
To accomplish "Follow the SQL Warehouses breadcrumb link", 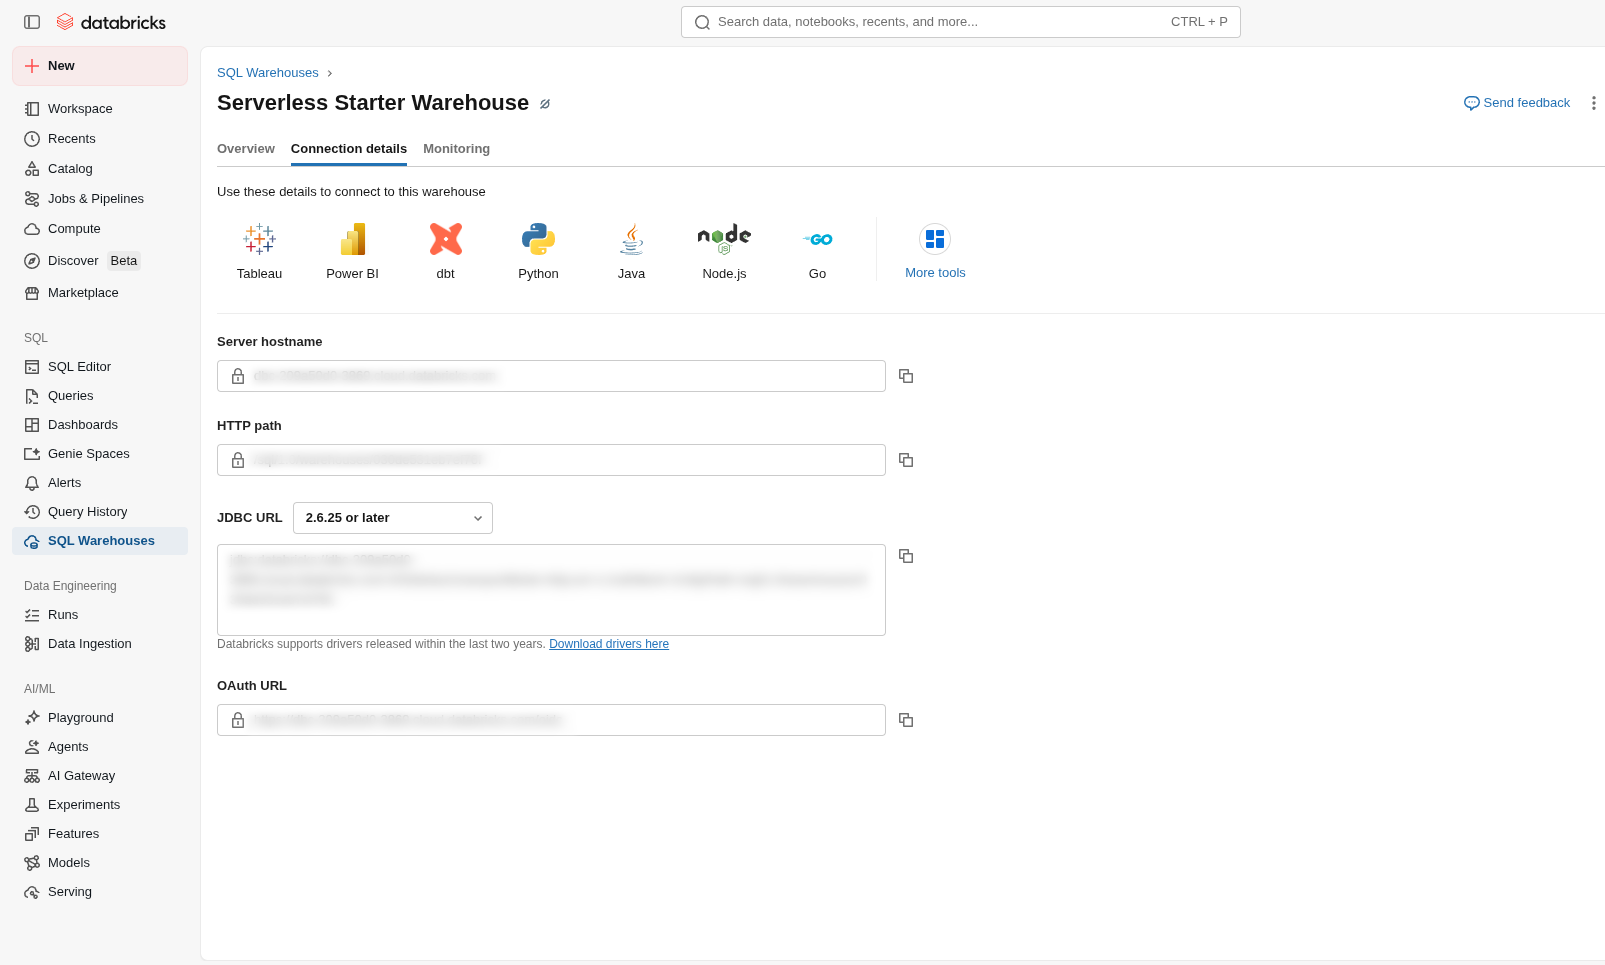I will (268, 73).
